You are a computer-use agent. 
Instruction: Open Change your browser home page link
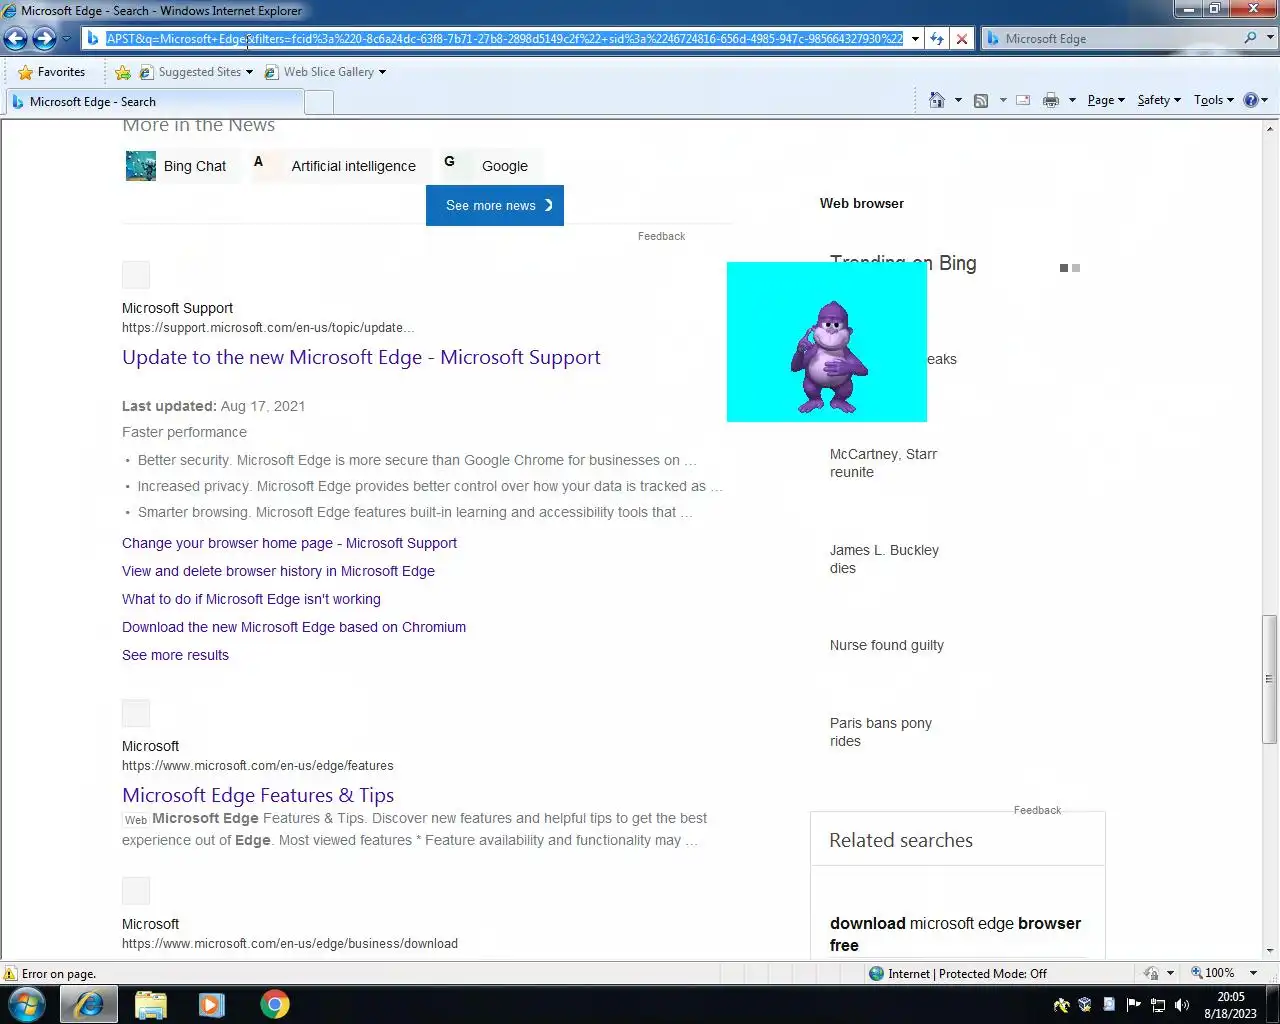[289, 543]
